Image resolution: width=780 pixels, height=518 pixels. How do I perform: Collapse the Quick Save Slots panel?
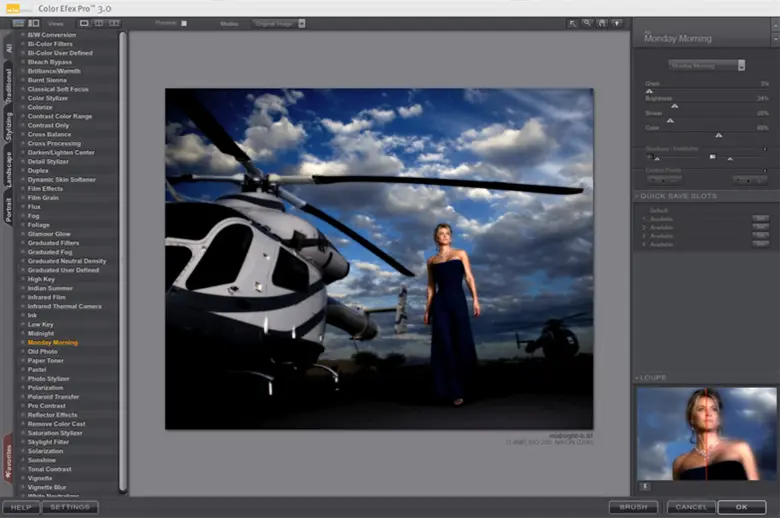pyautogui.click(x=637, y=196)
